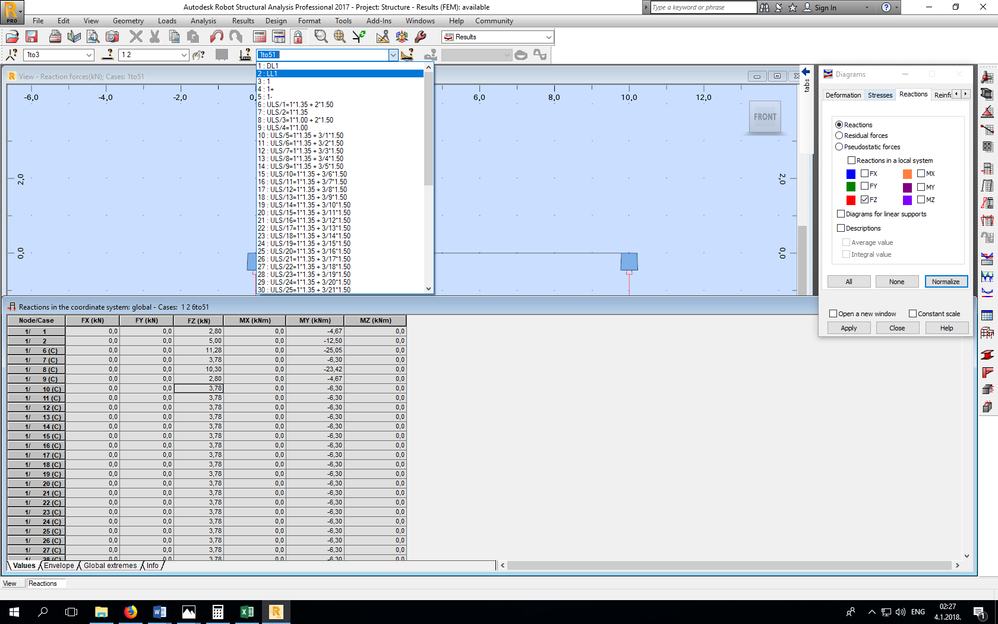Save project with the red floppy icon

tap(31, 37)
